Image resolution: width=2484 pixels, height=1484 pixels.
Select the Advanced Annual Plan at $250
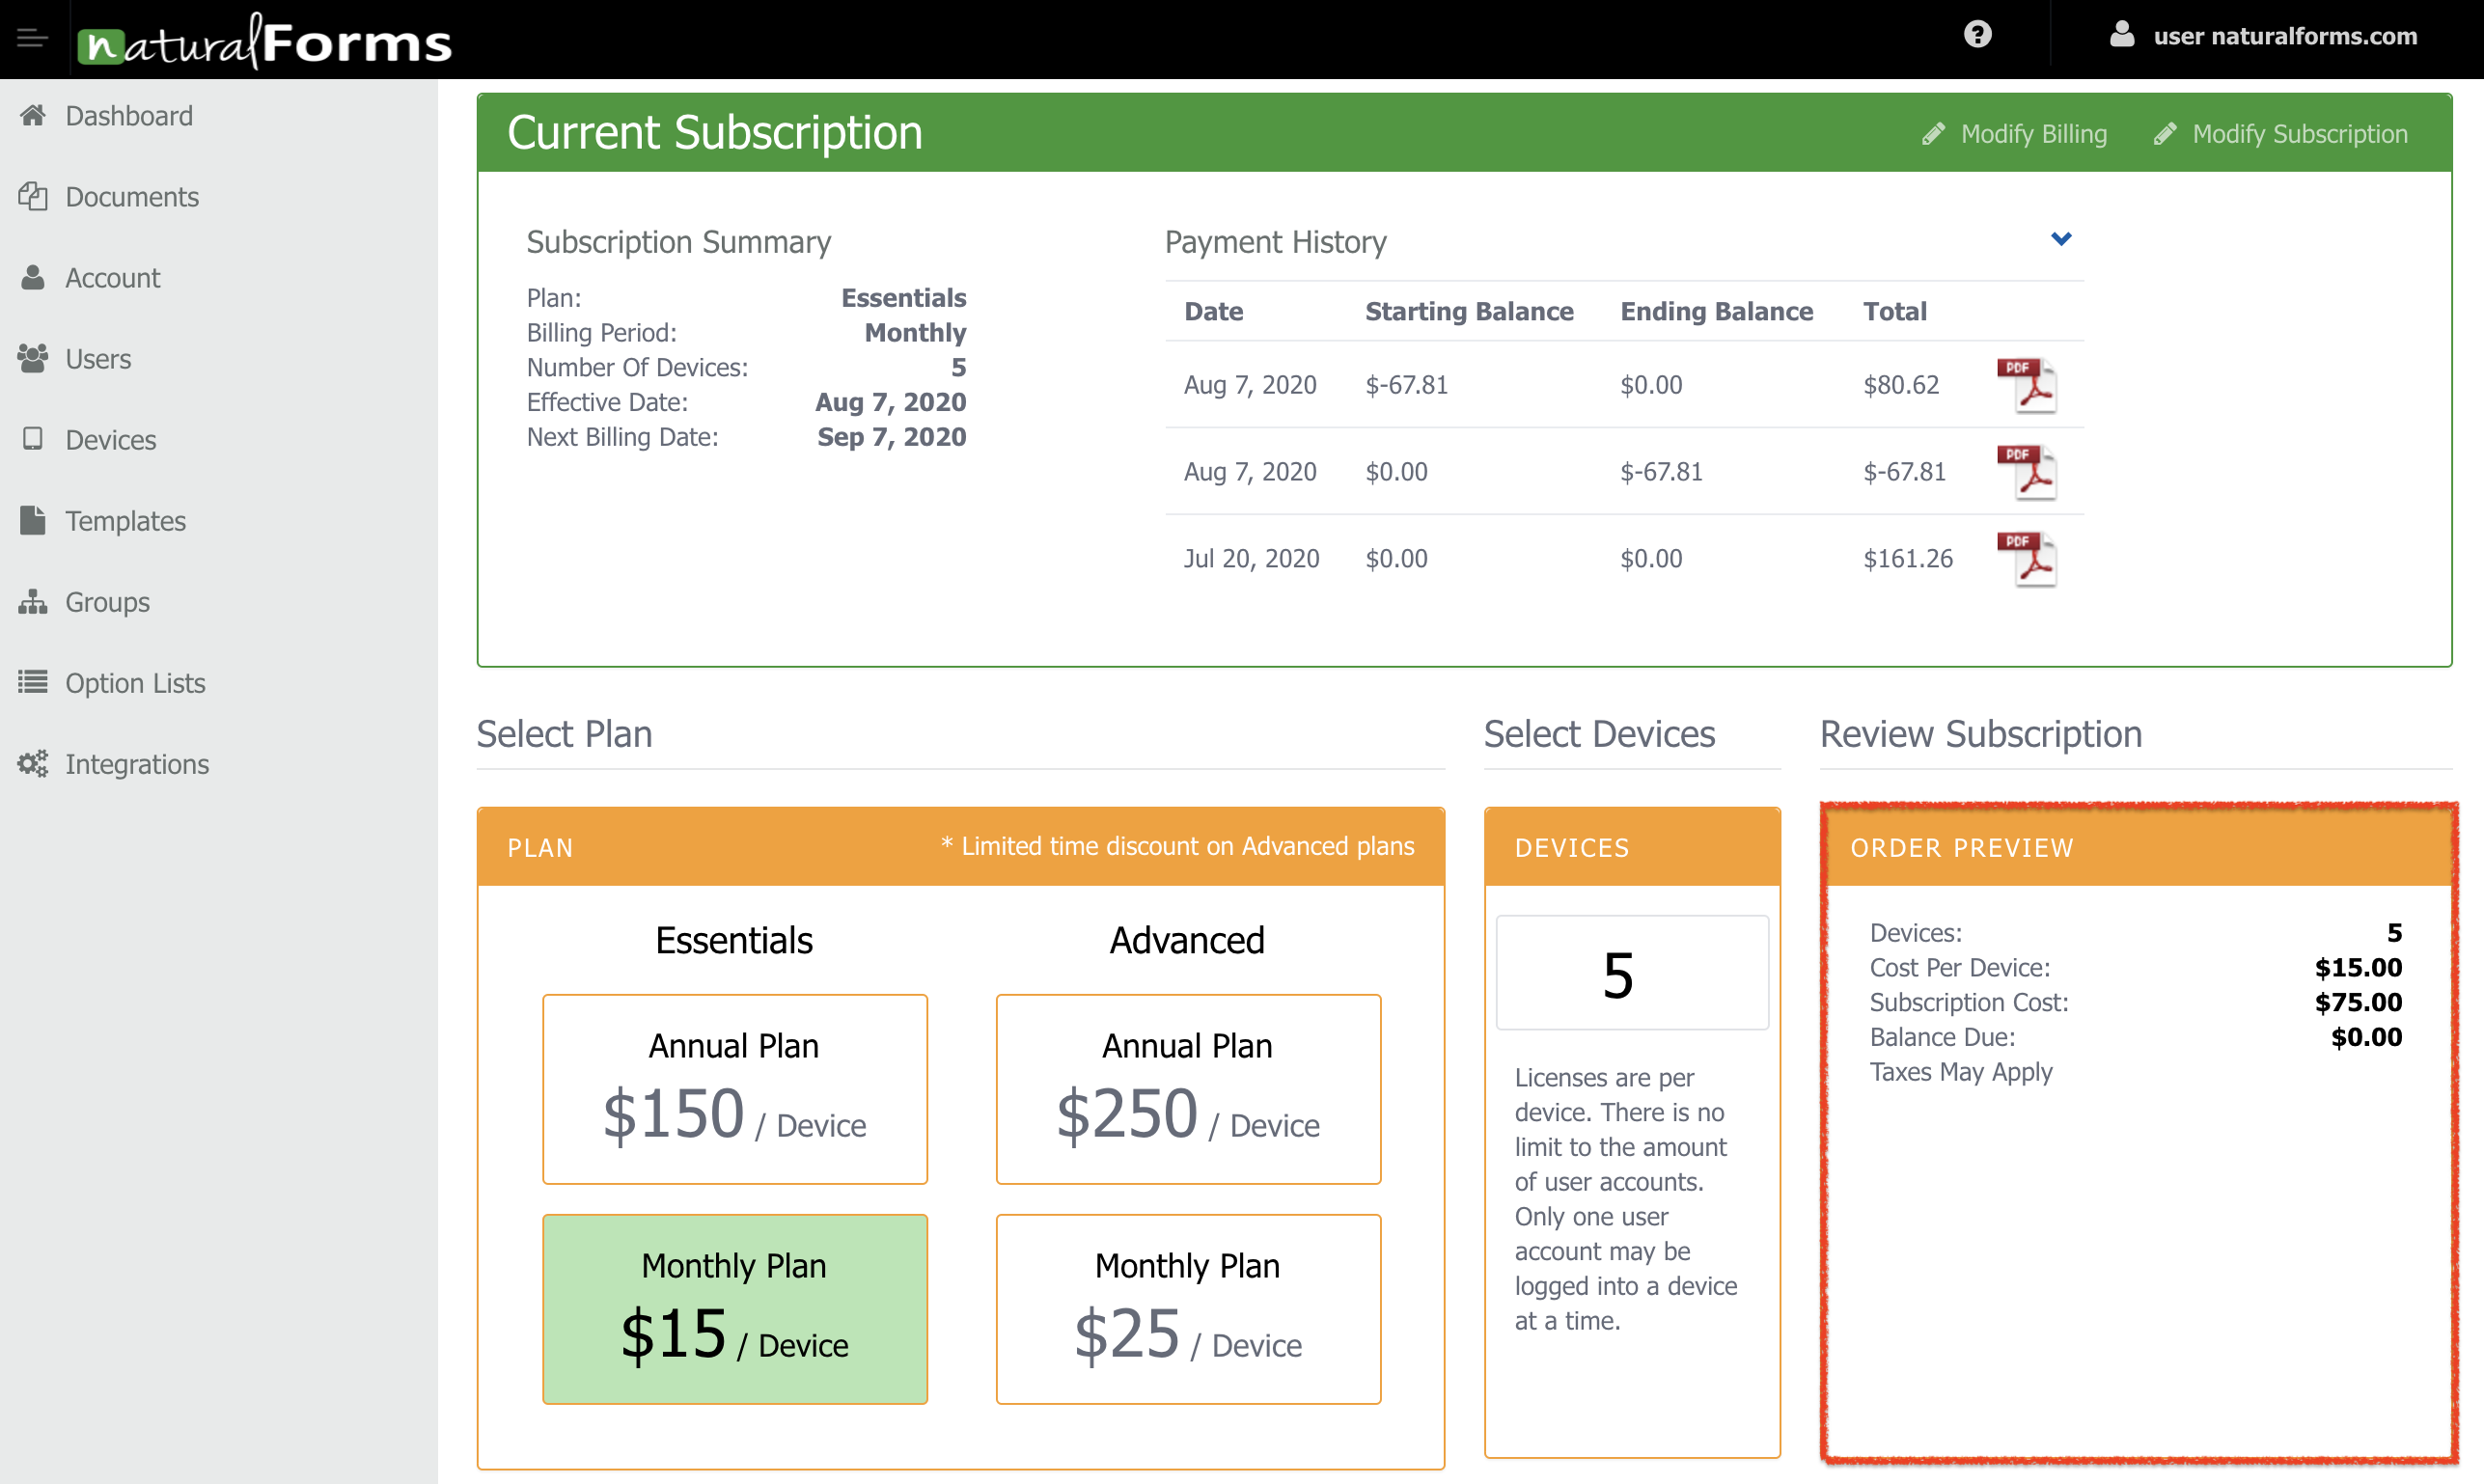pos(1188,1088)
